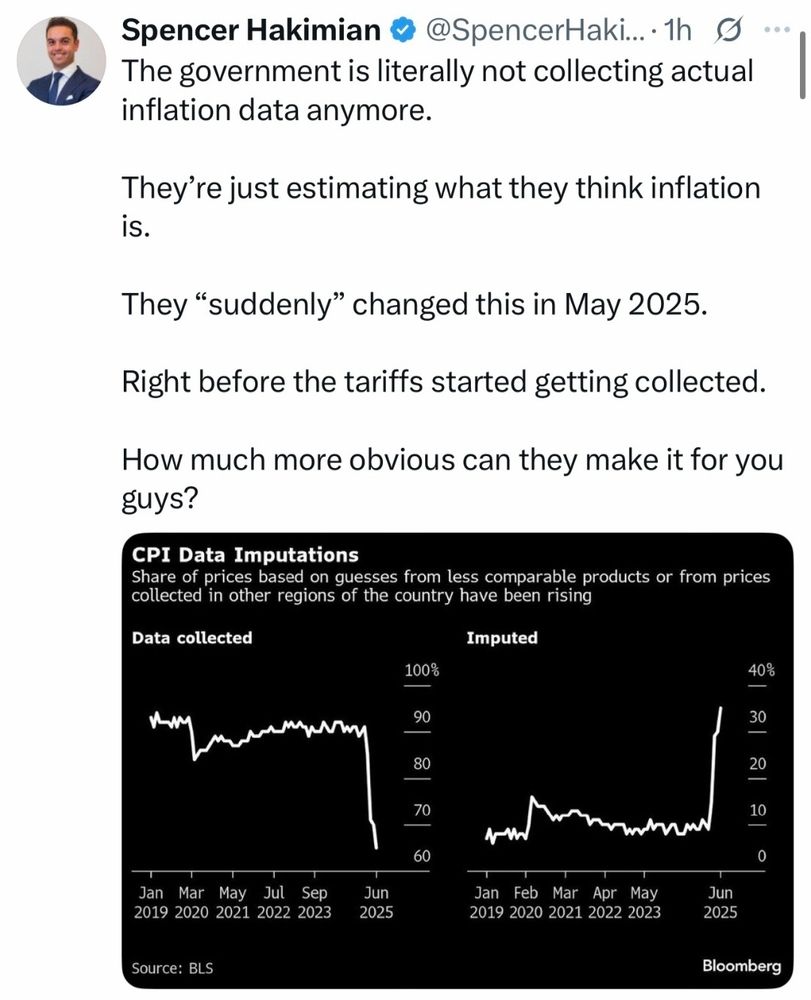Click the Bloomberg logo in the chart corner
The image size is (811, 1000).
[742, 966]
